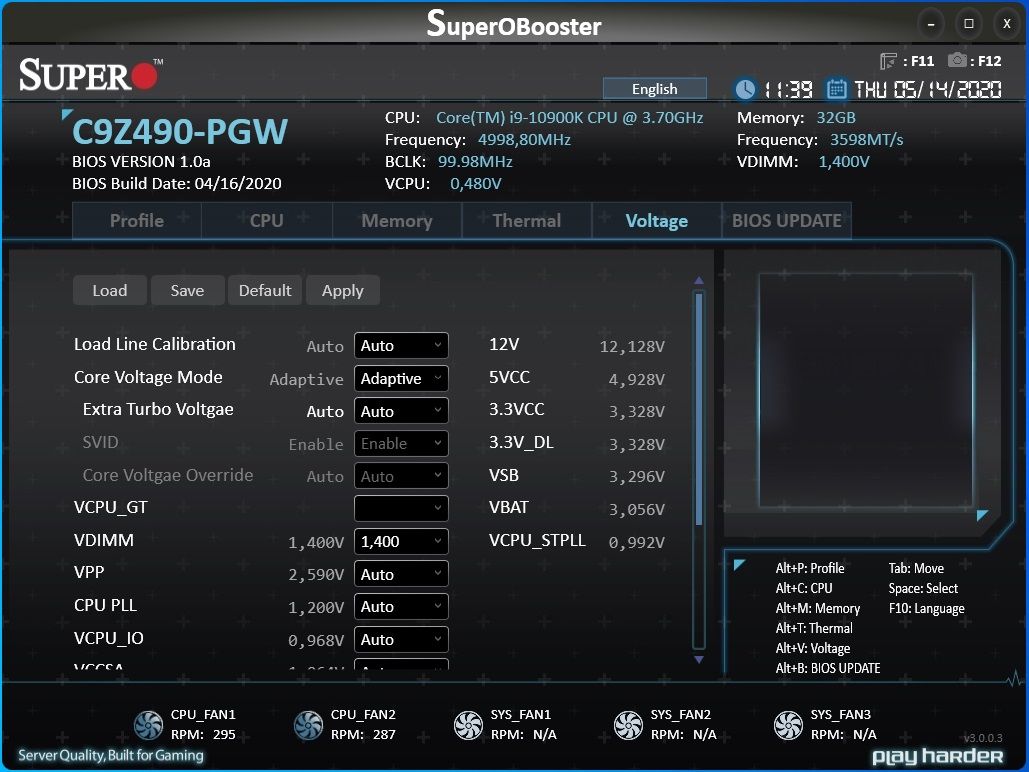The image size is (1029, 772).
Task: Switch to the CPU tab
Action: pos(266,221)
